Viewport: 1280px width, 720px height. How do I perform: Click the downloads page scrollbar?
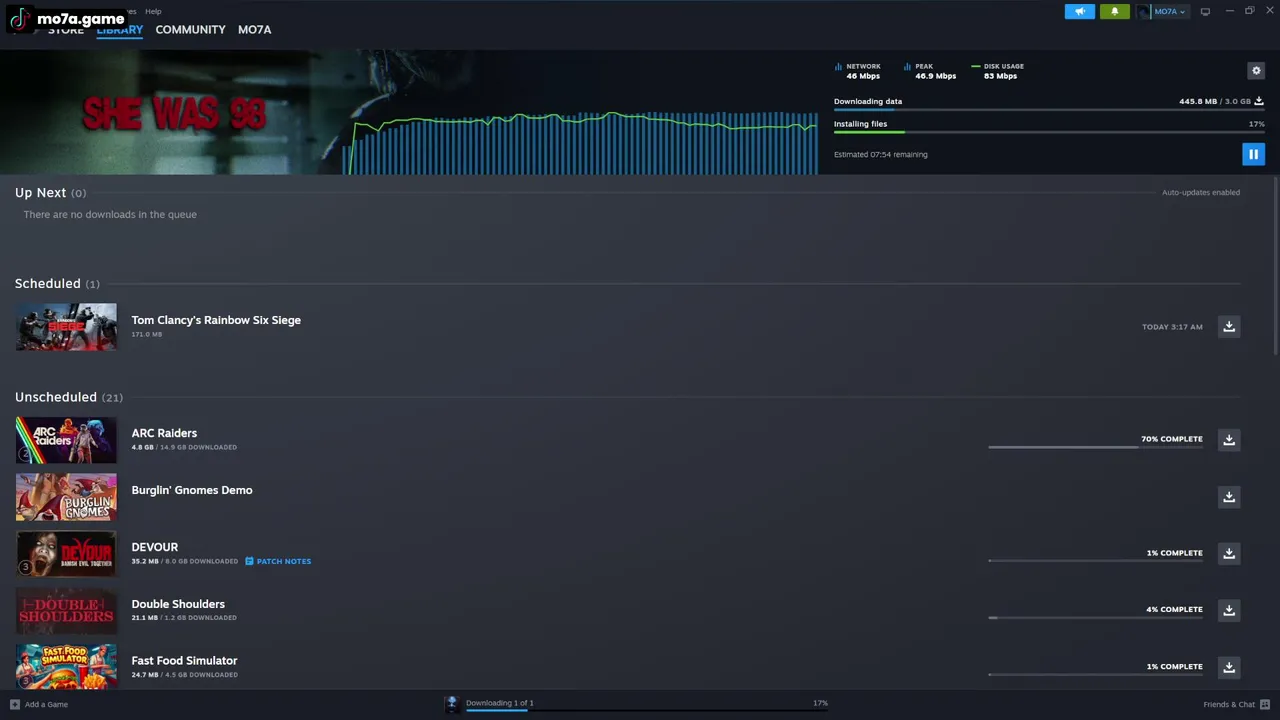click(x=1276, y=267)
